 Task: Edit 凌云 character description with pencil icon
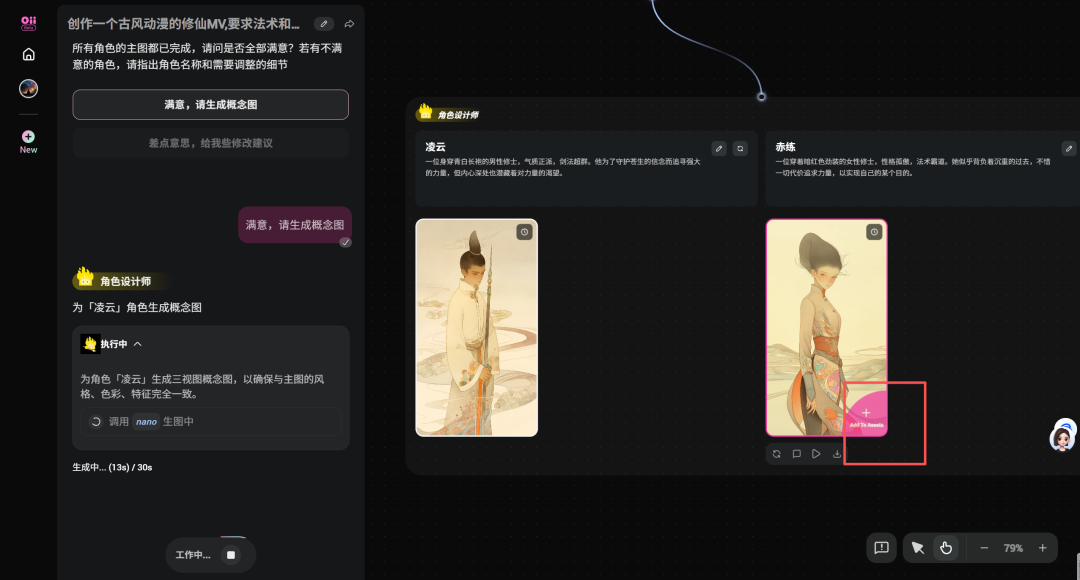pos(718,148)
